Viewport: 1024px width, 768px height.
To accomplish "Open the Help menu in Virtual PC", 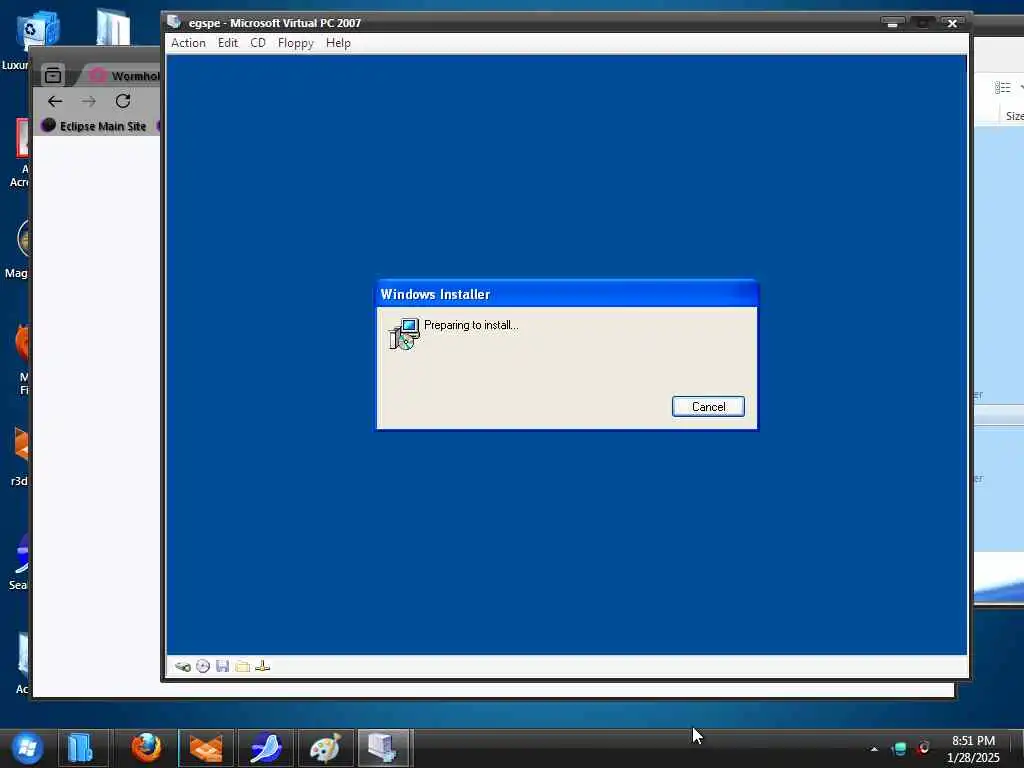I will click(338, 43).
